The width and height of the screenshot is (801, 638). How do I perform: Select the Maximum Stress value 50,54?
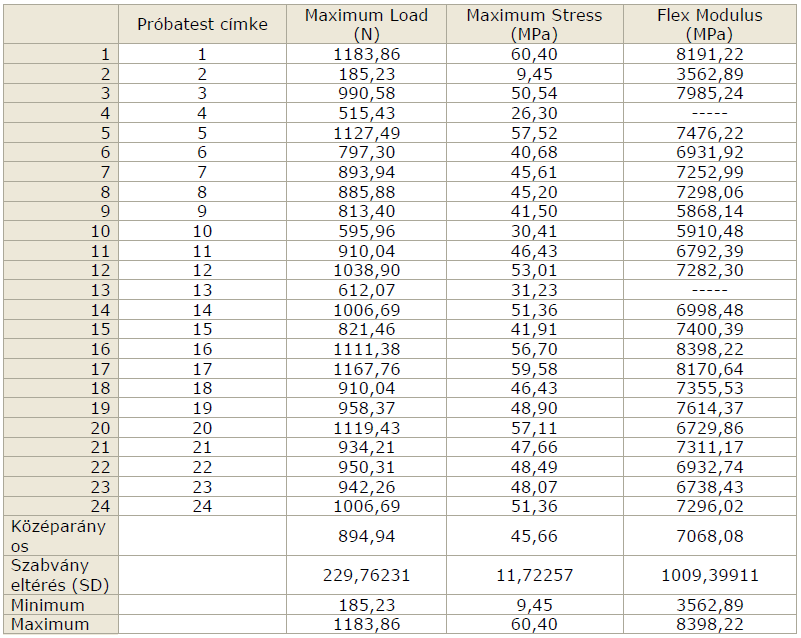pos(534,93)
